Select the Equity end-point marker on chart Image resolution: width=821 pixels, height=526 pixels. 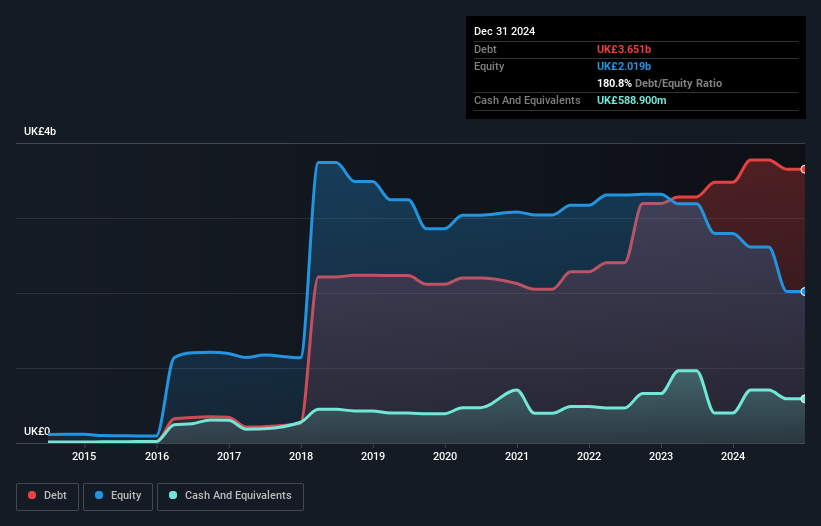[x=804, y=292]
